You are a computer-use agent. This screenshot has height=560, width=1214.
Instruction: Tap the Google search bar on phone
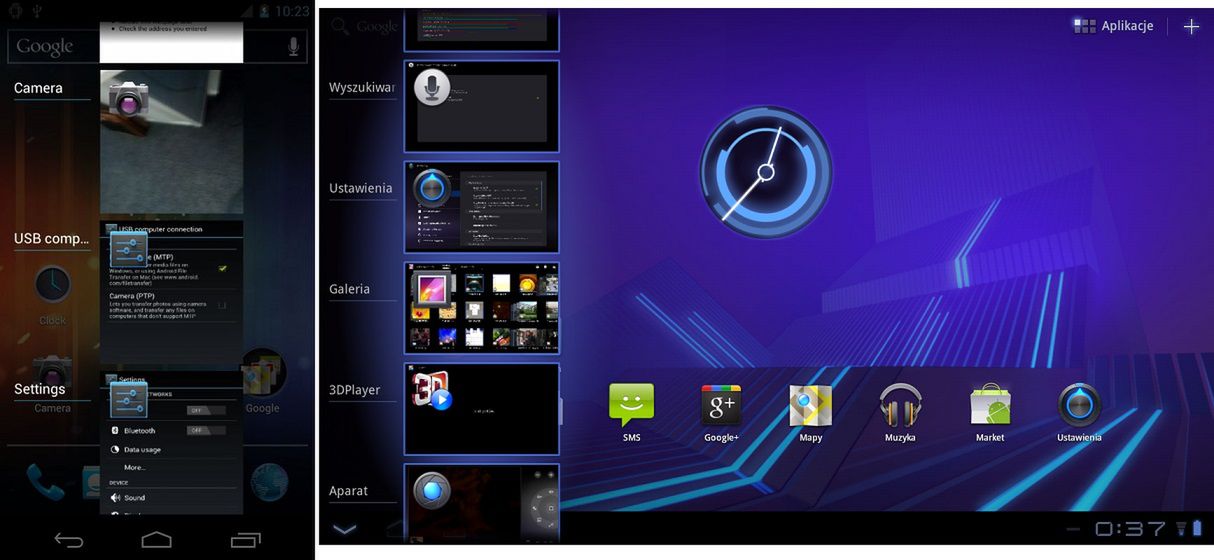[157, 46]
